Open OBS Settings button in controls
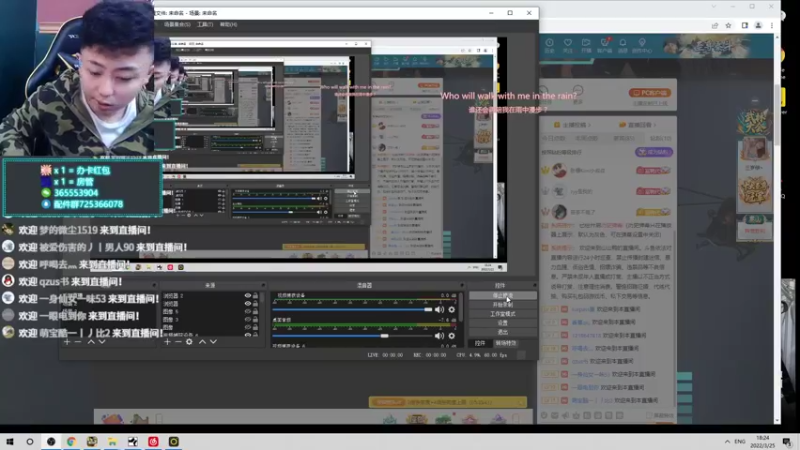 pyautogui.click(x=503, y=323)
